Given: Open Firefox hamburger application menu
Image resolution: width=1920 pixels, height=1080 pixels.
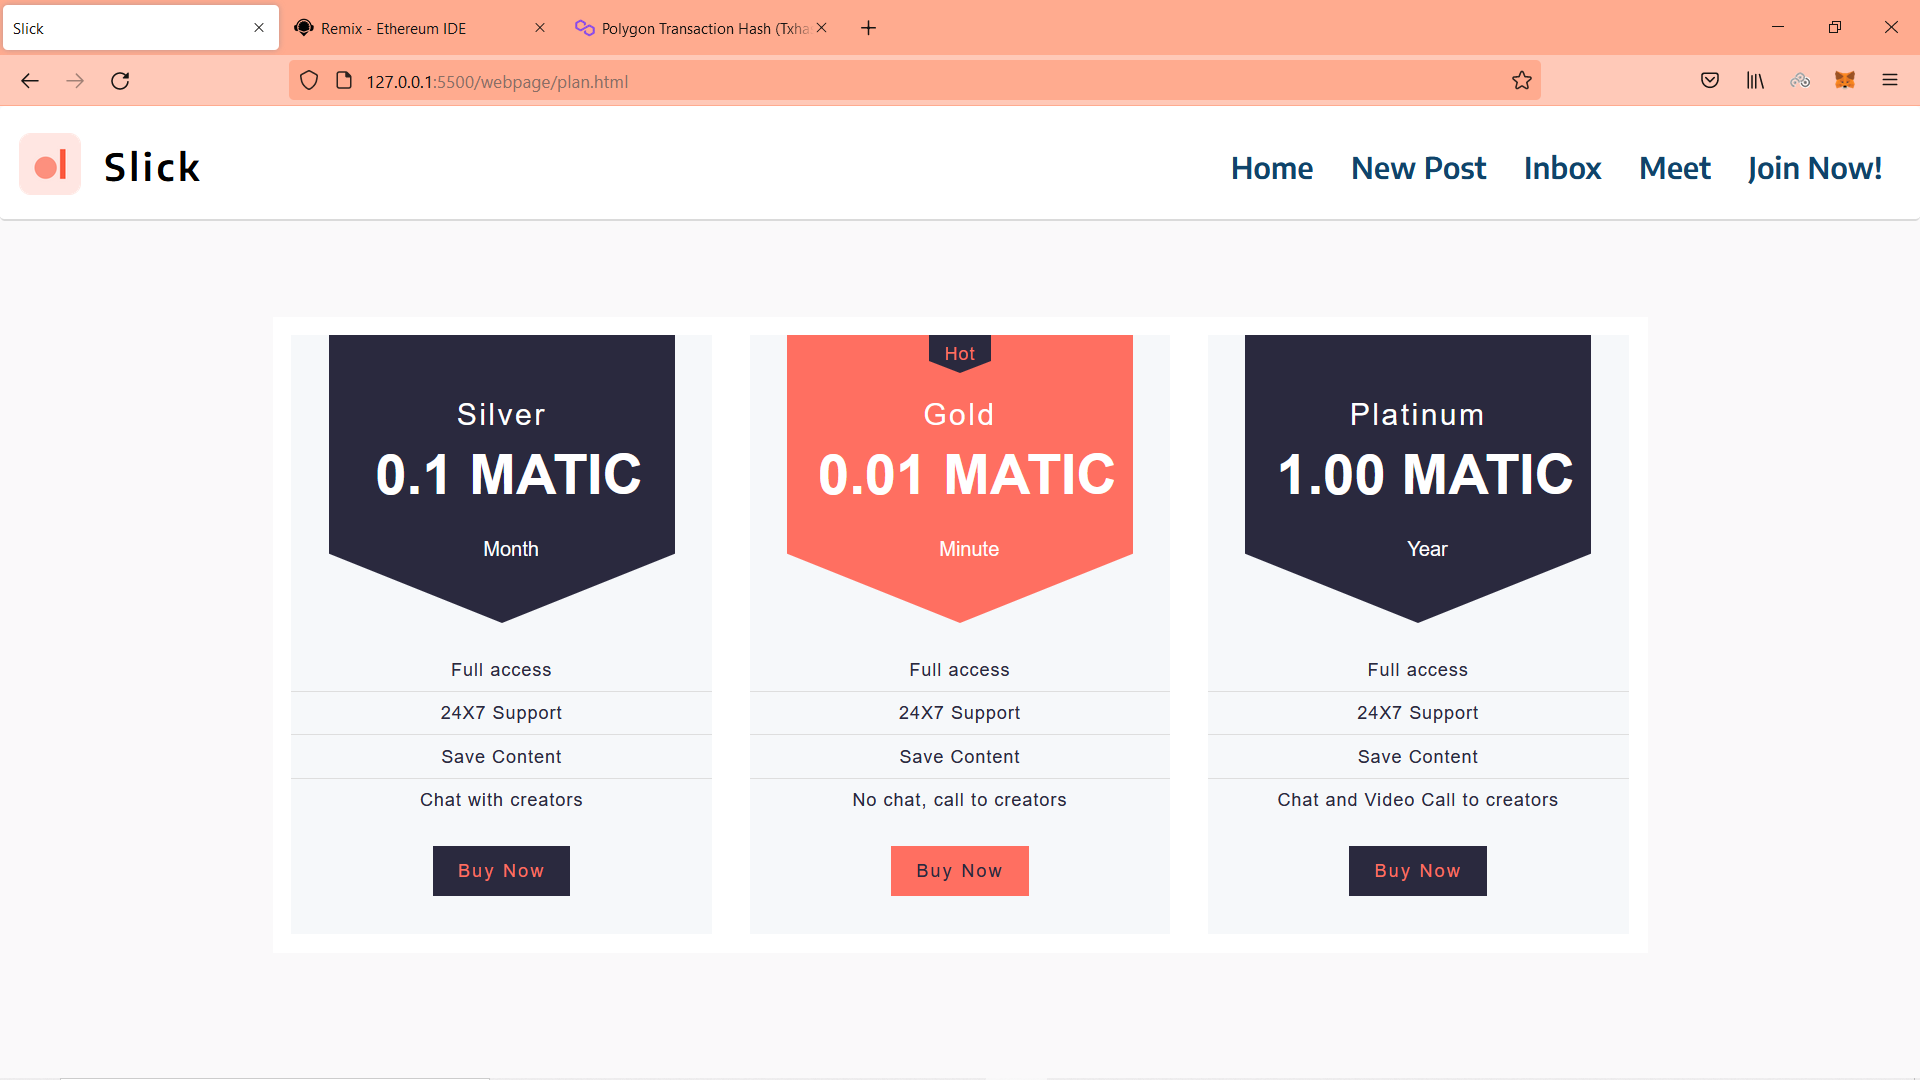Looking at the screenshot, I should [x=1890, y=81].
